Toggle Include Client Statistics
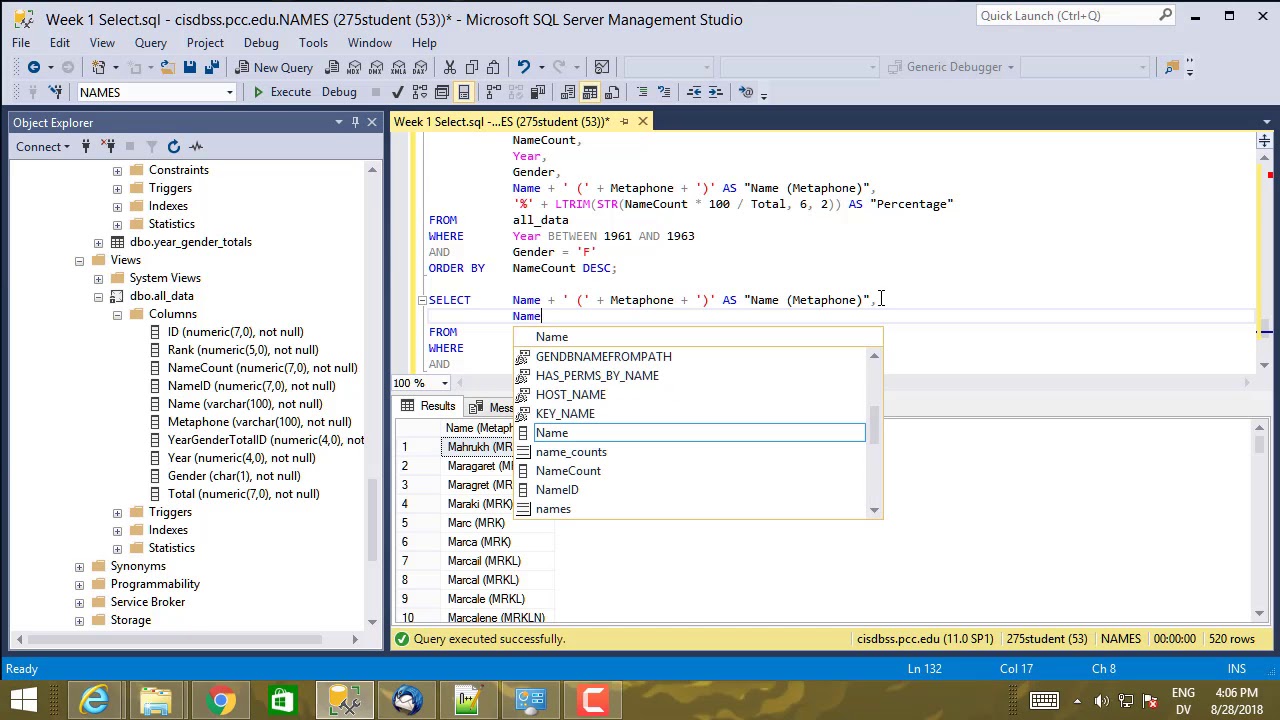Viewport: 1280px width, 720px height. coord(537,92)
